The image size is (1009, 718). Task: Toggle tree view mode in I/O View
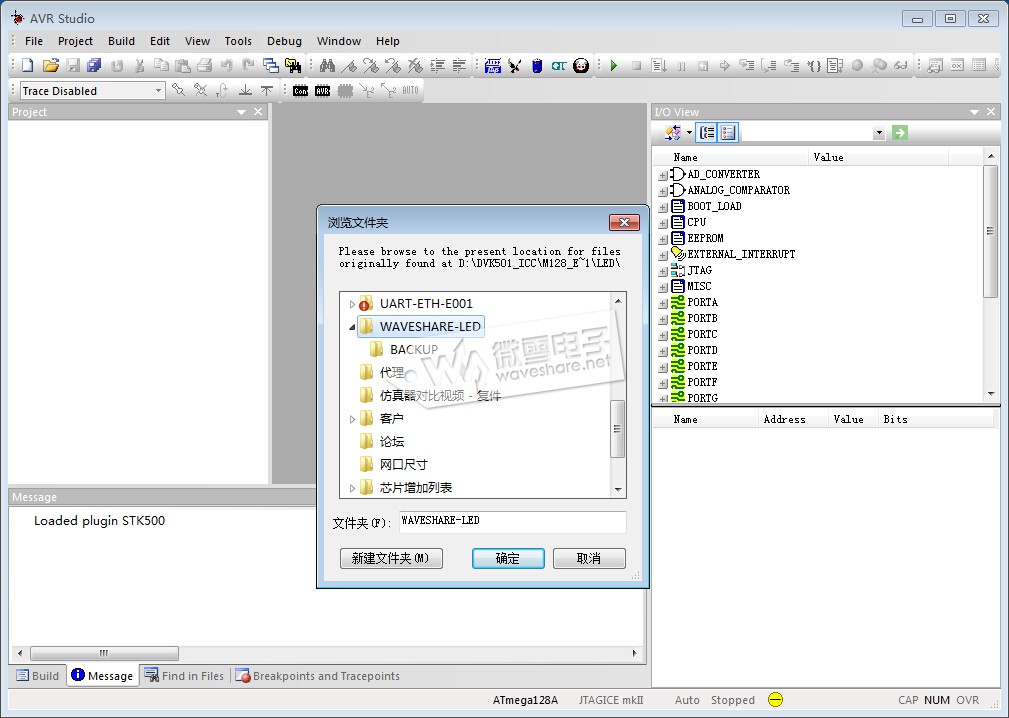click(707, 133)
